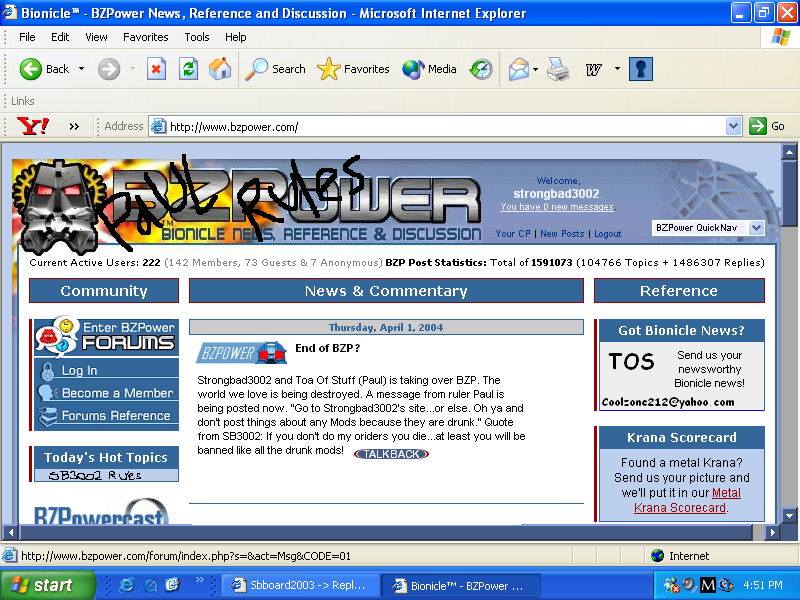Click the 4:51 PM clock

(x=763, y=585)
